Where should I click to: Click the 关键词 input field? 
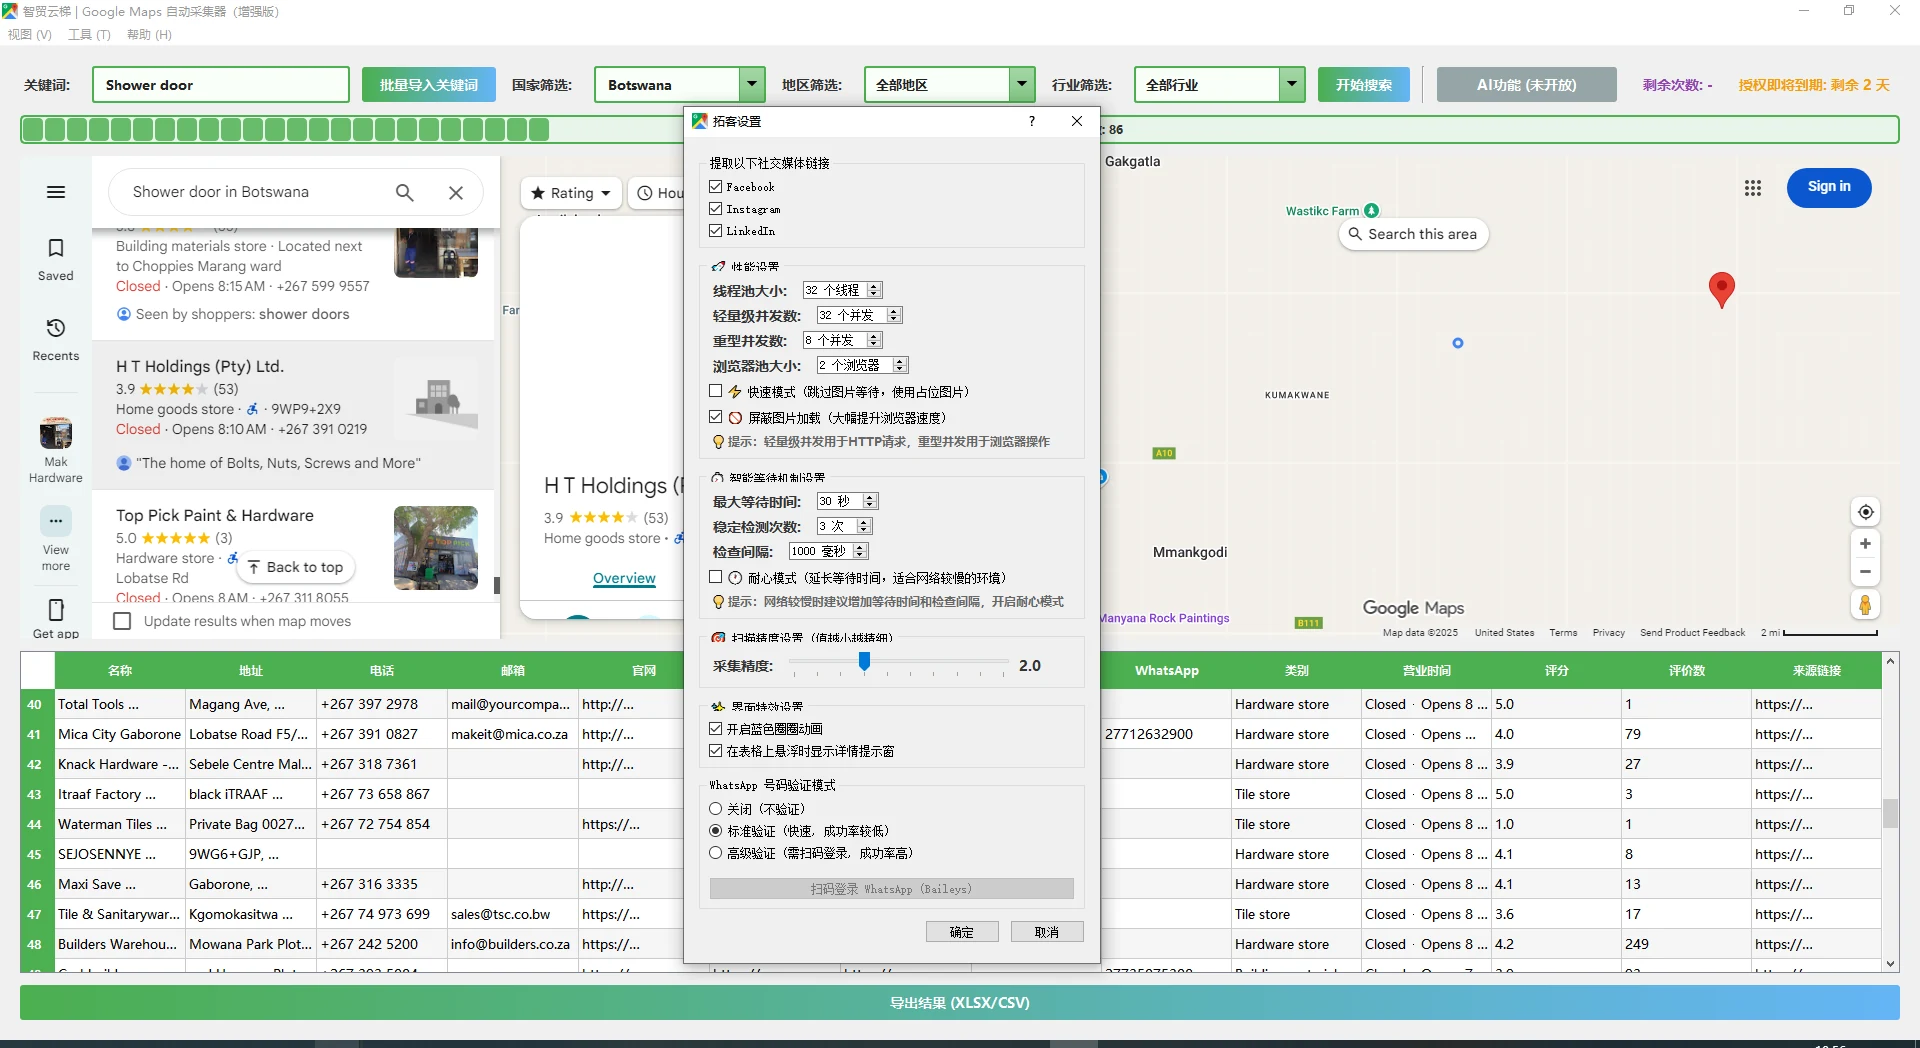pos(221,85)
